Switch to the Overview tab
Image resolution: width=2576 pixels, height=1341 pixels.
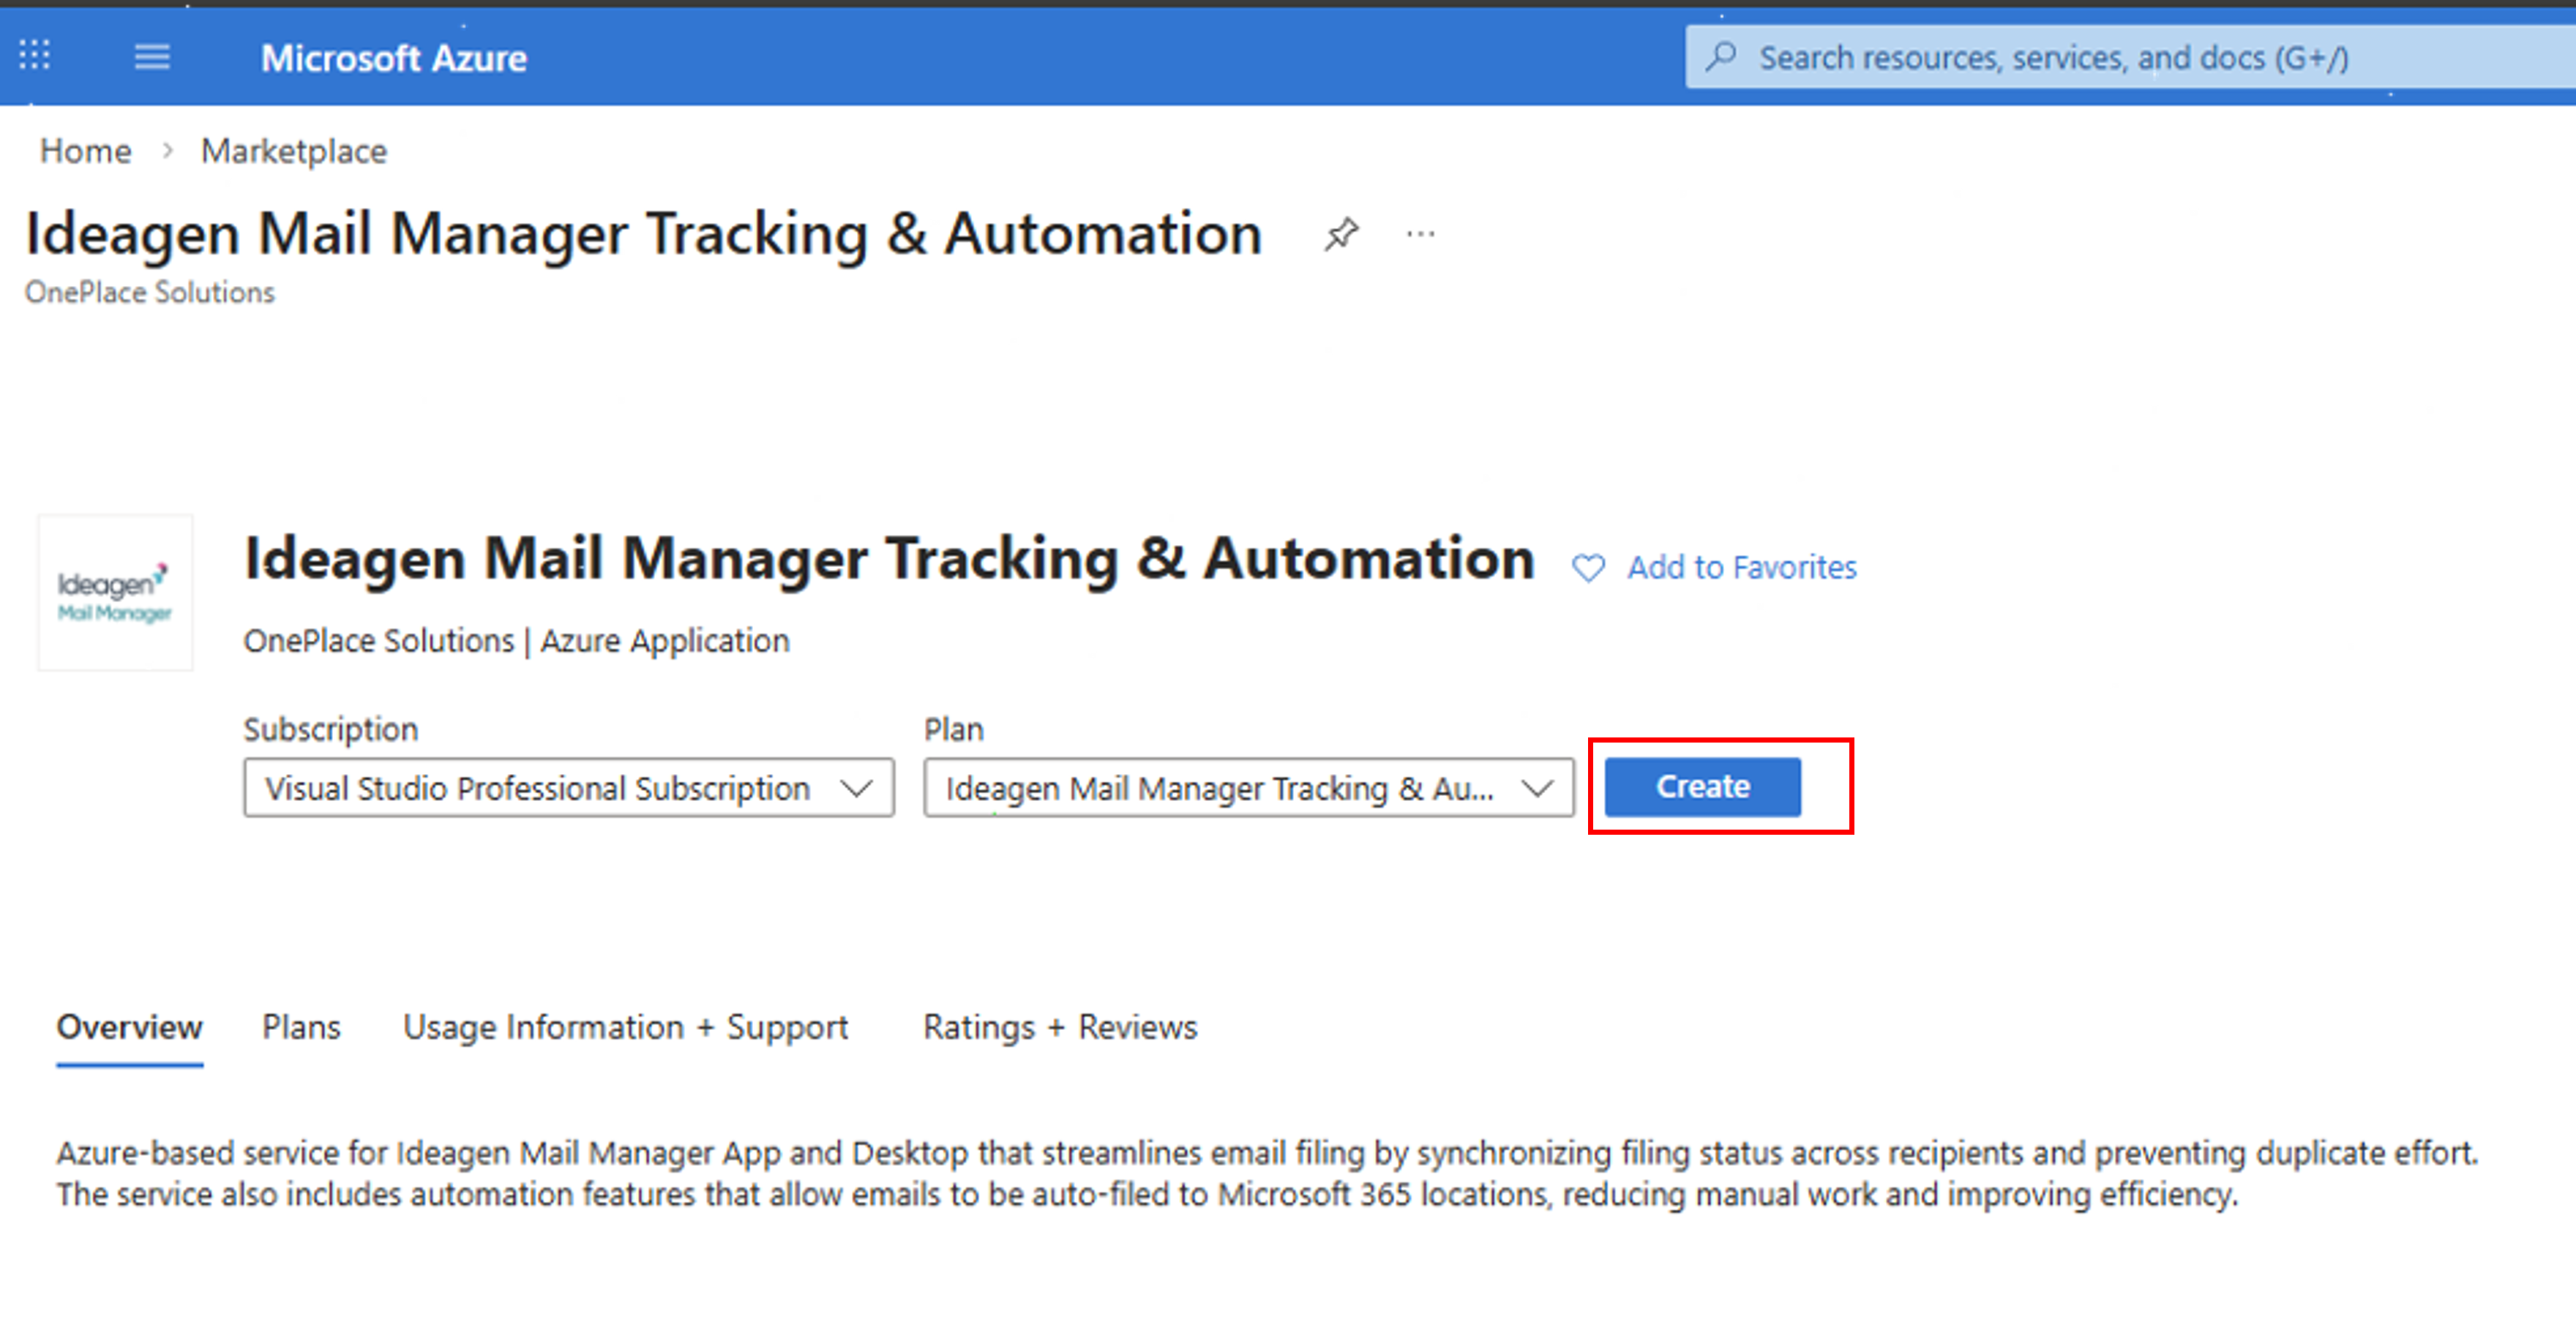click(x=129, y=1028)
